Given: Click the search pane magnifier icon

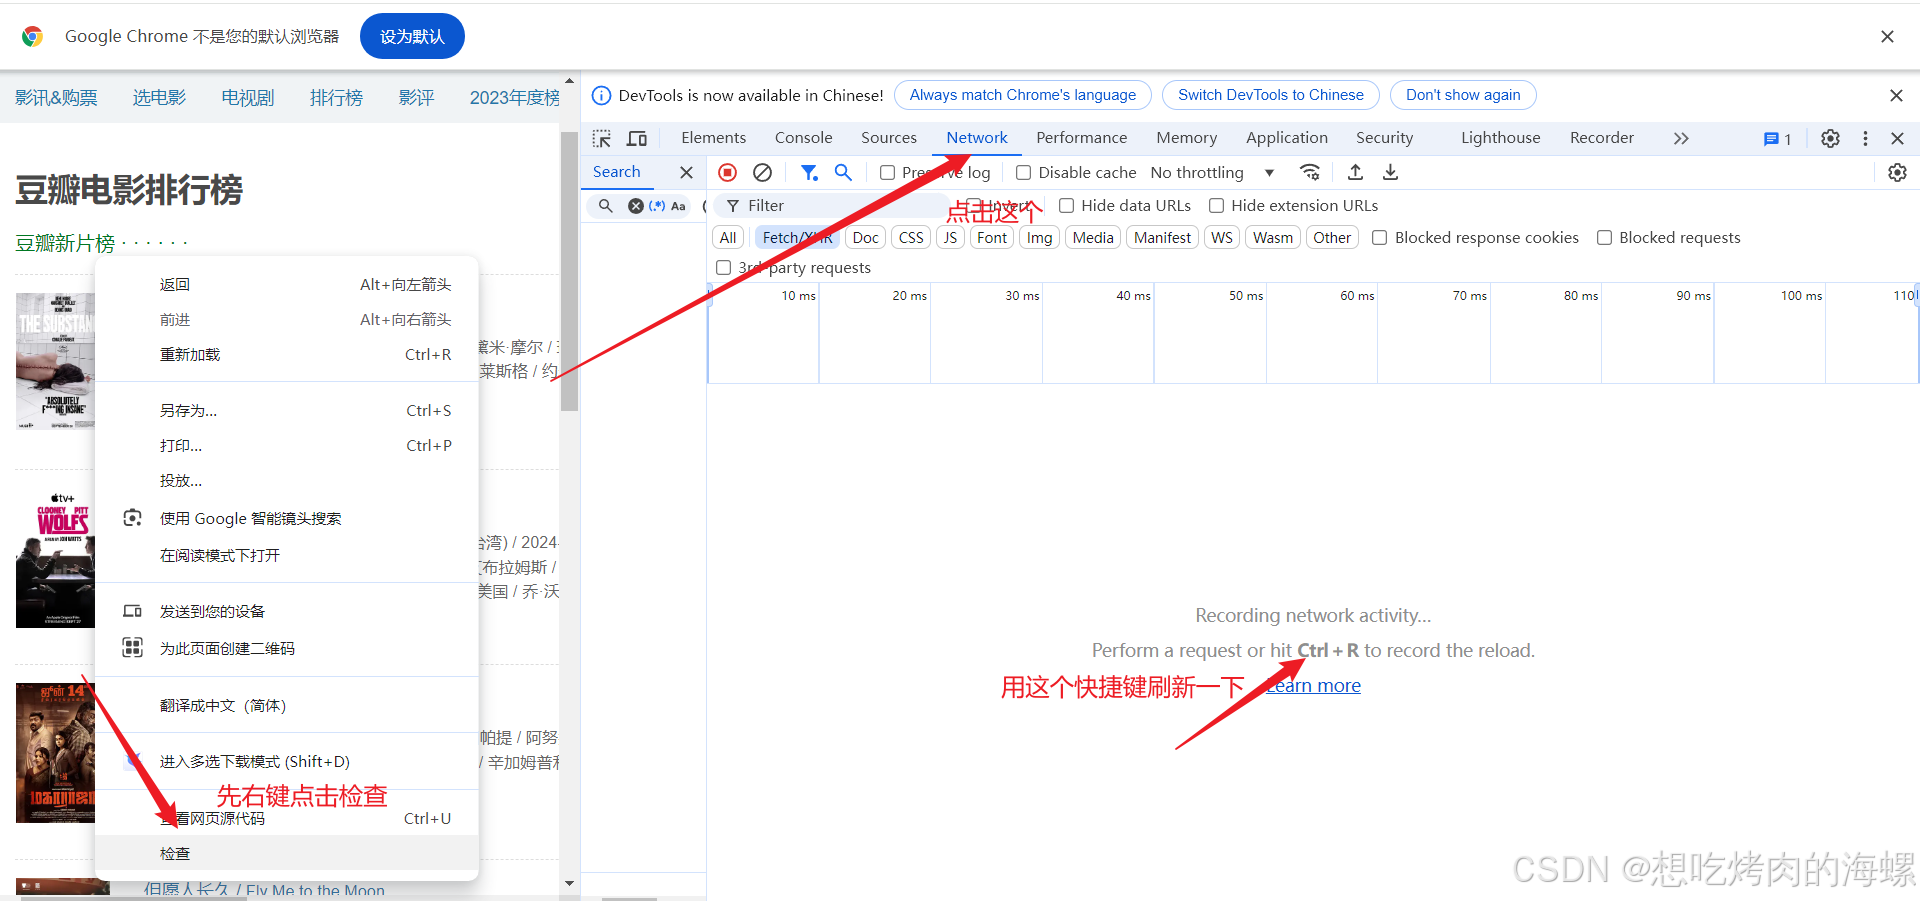Looking at the screenshot, I should click(605, 206).
